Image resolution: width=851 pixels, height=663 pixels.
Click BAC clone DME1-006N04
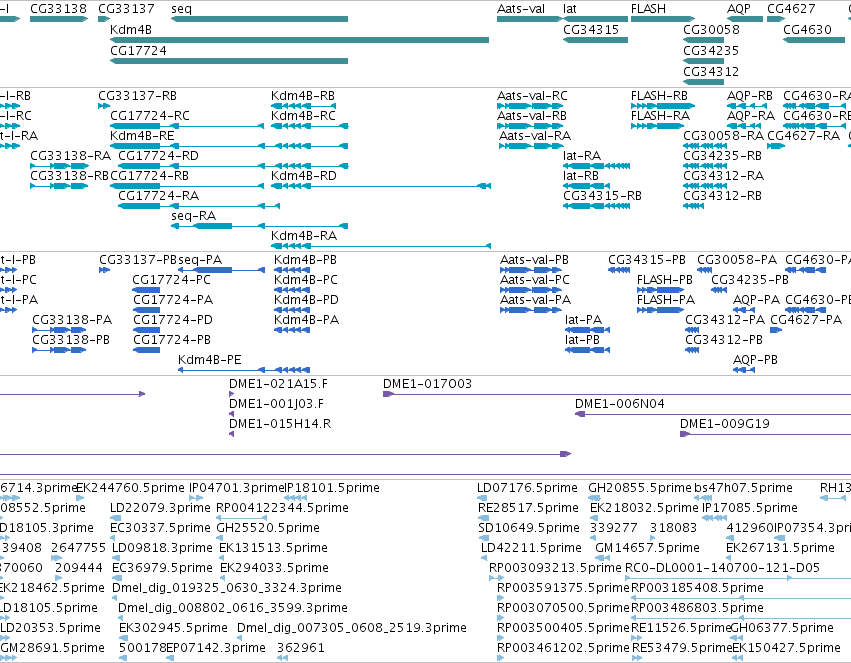click(x=619, y=404)
